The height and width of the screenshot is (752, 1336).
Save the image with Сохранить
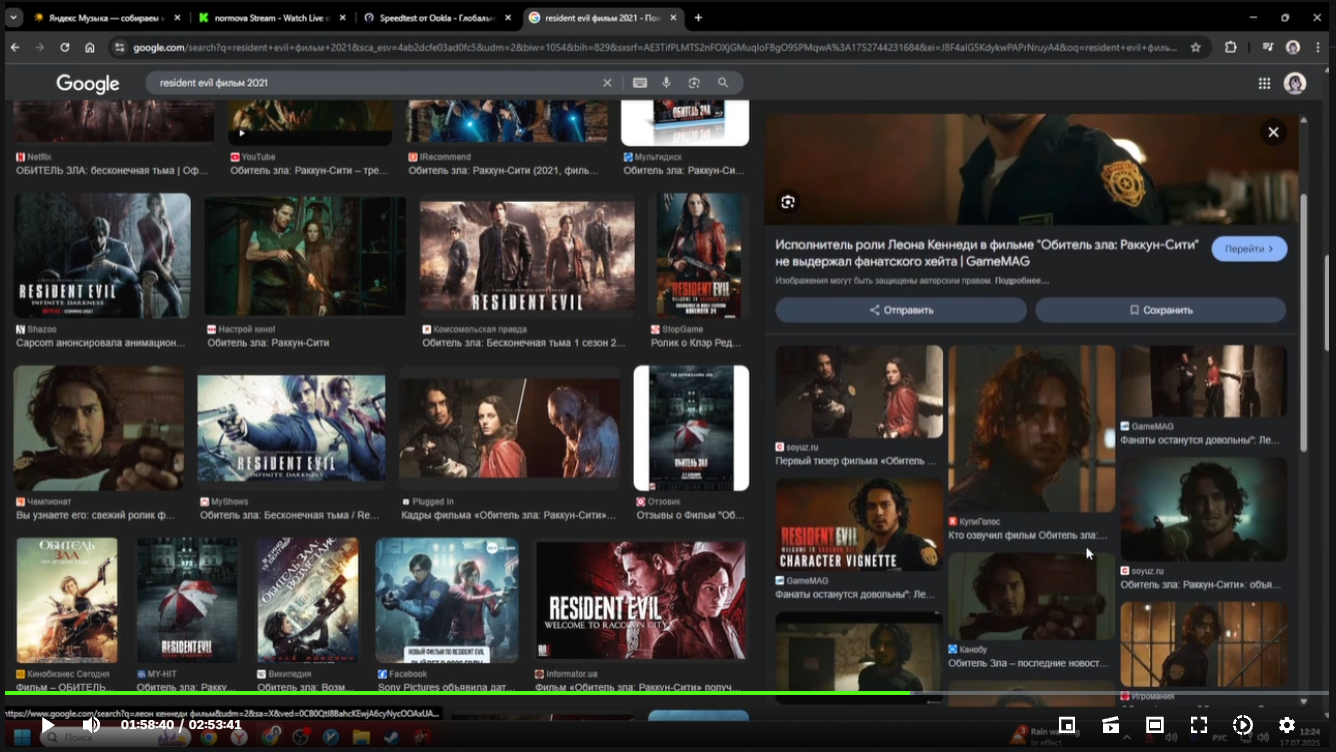(x=1160, y=310)
